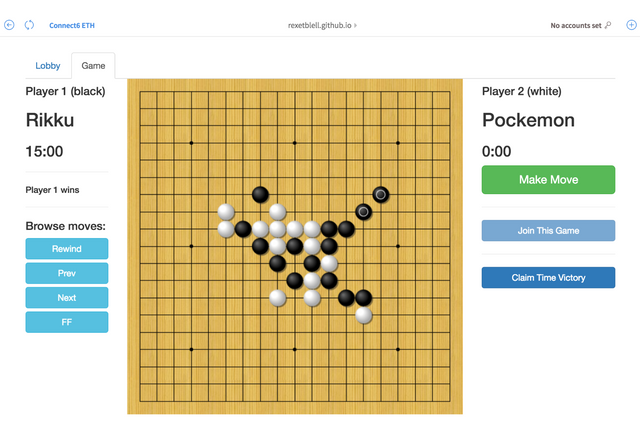Click Claim Time Victory button

click(x=548, y=278)
